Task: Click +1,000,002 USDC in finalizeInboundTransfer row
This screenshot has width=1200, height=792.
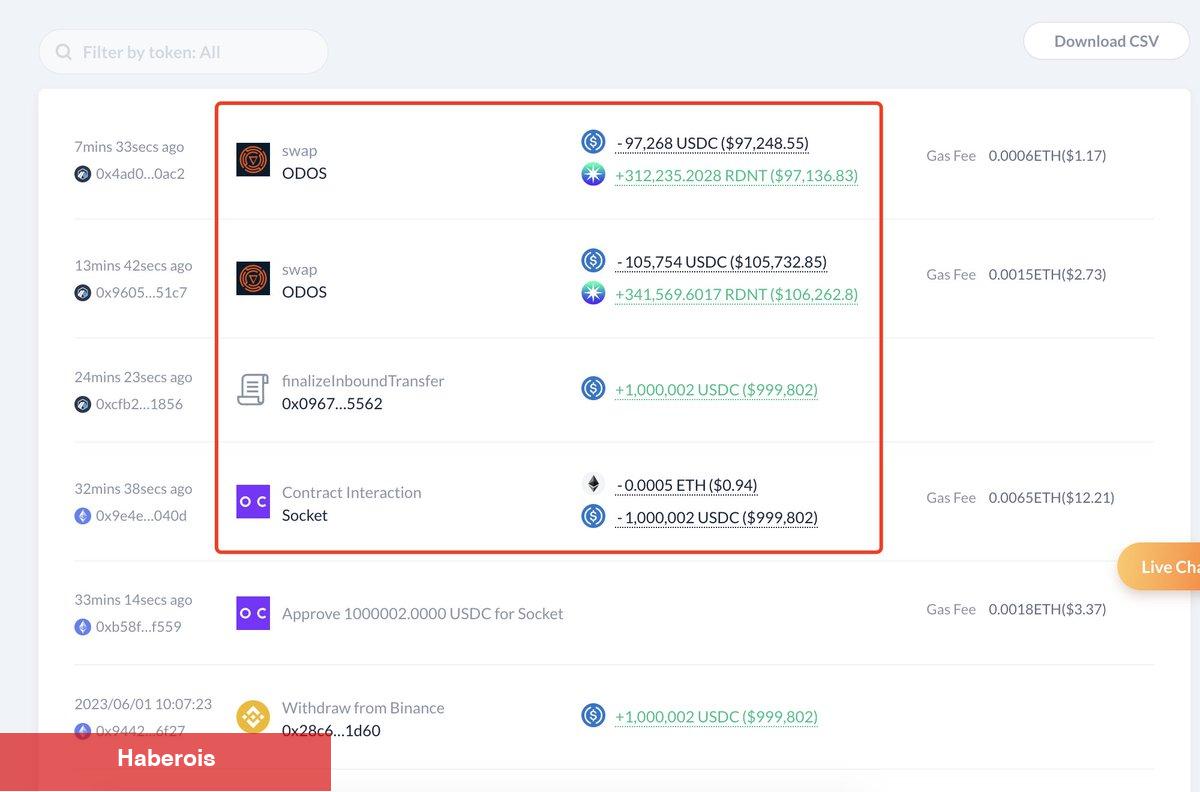Action: pos(716,389)
